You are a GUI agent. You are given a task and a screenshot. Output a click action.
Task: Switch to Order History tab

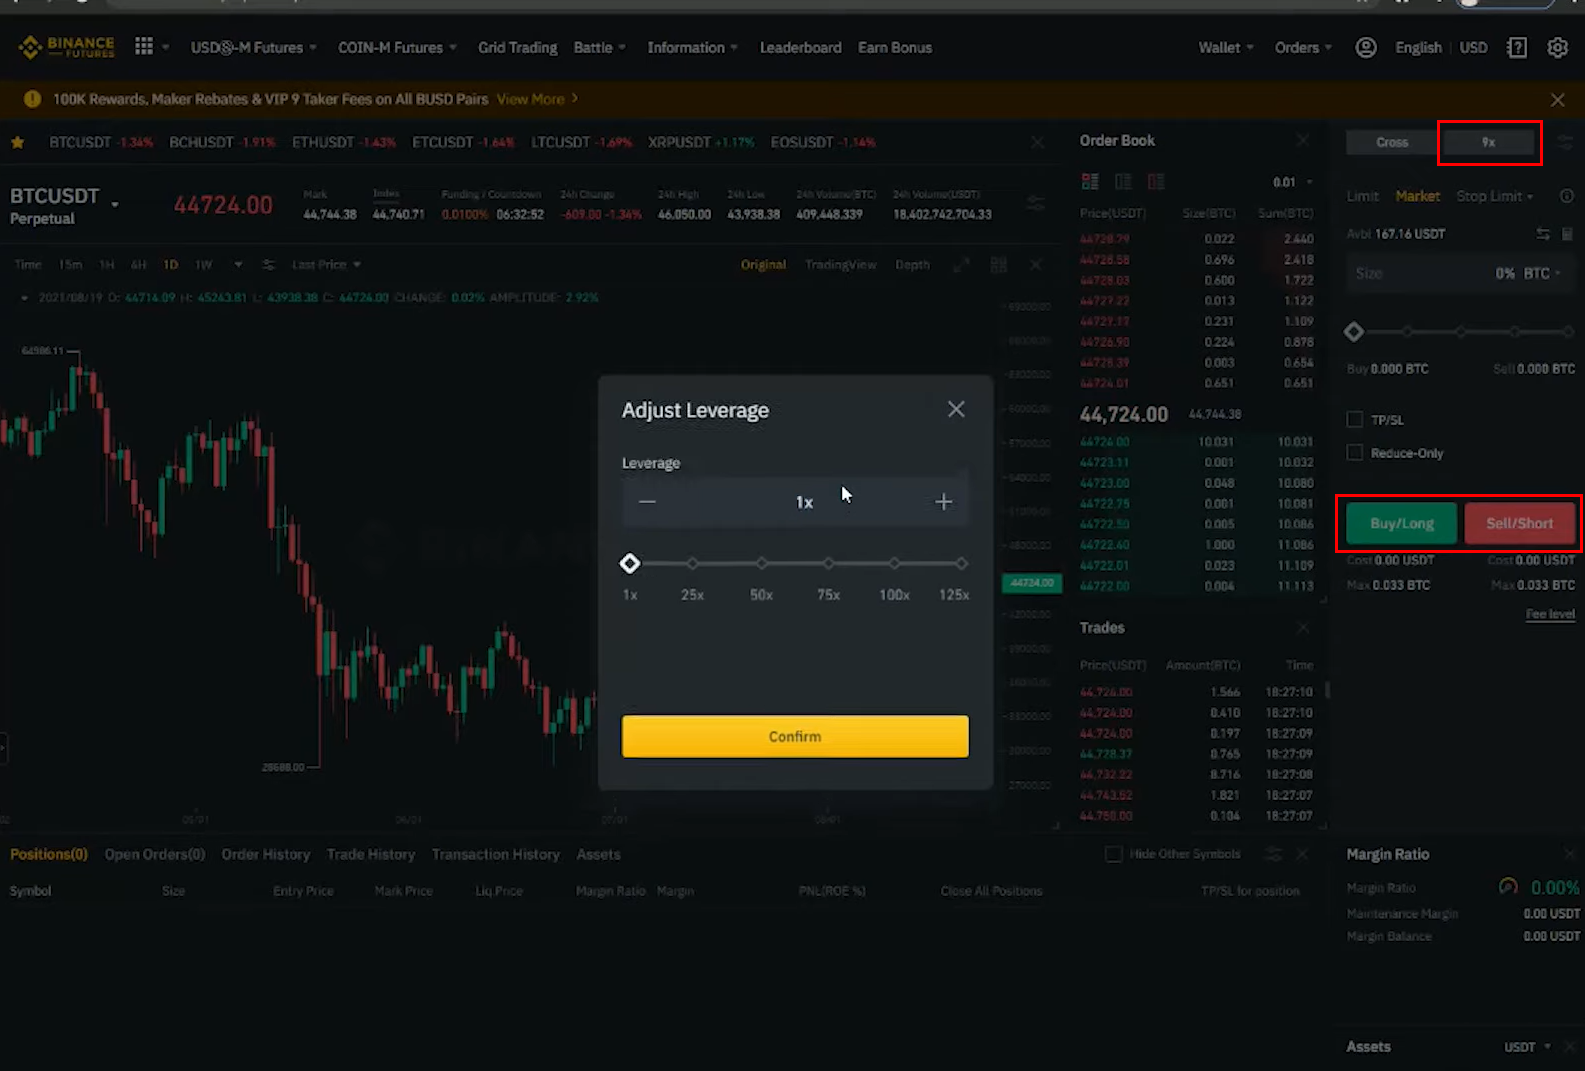[266, 854]
